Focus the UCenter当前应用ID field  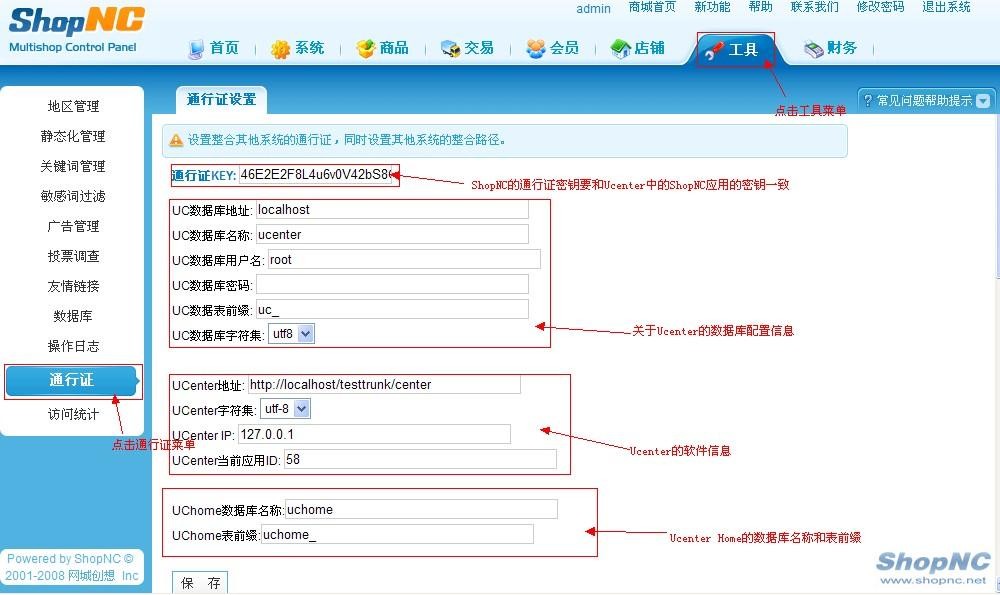(420, 459)
